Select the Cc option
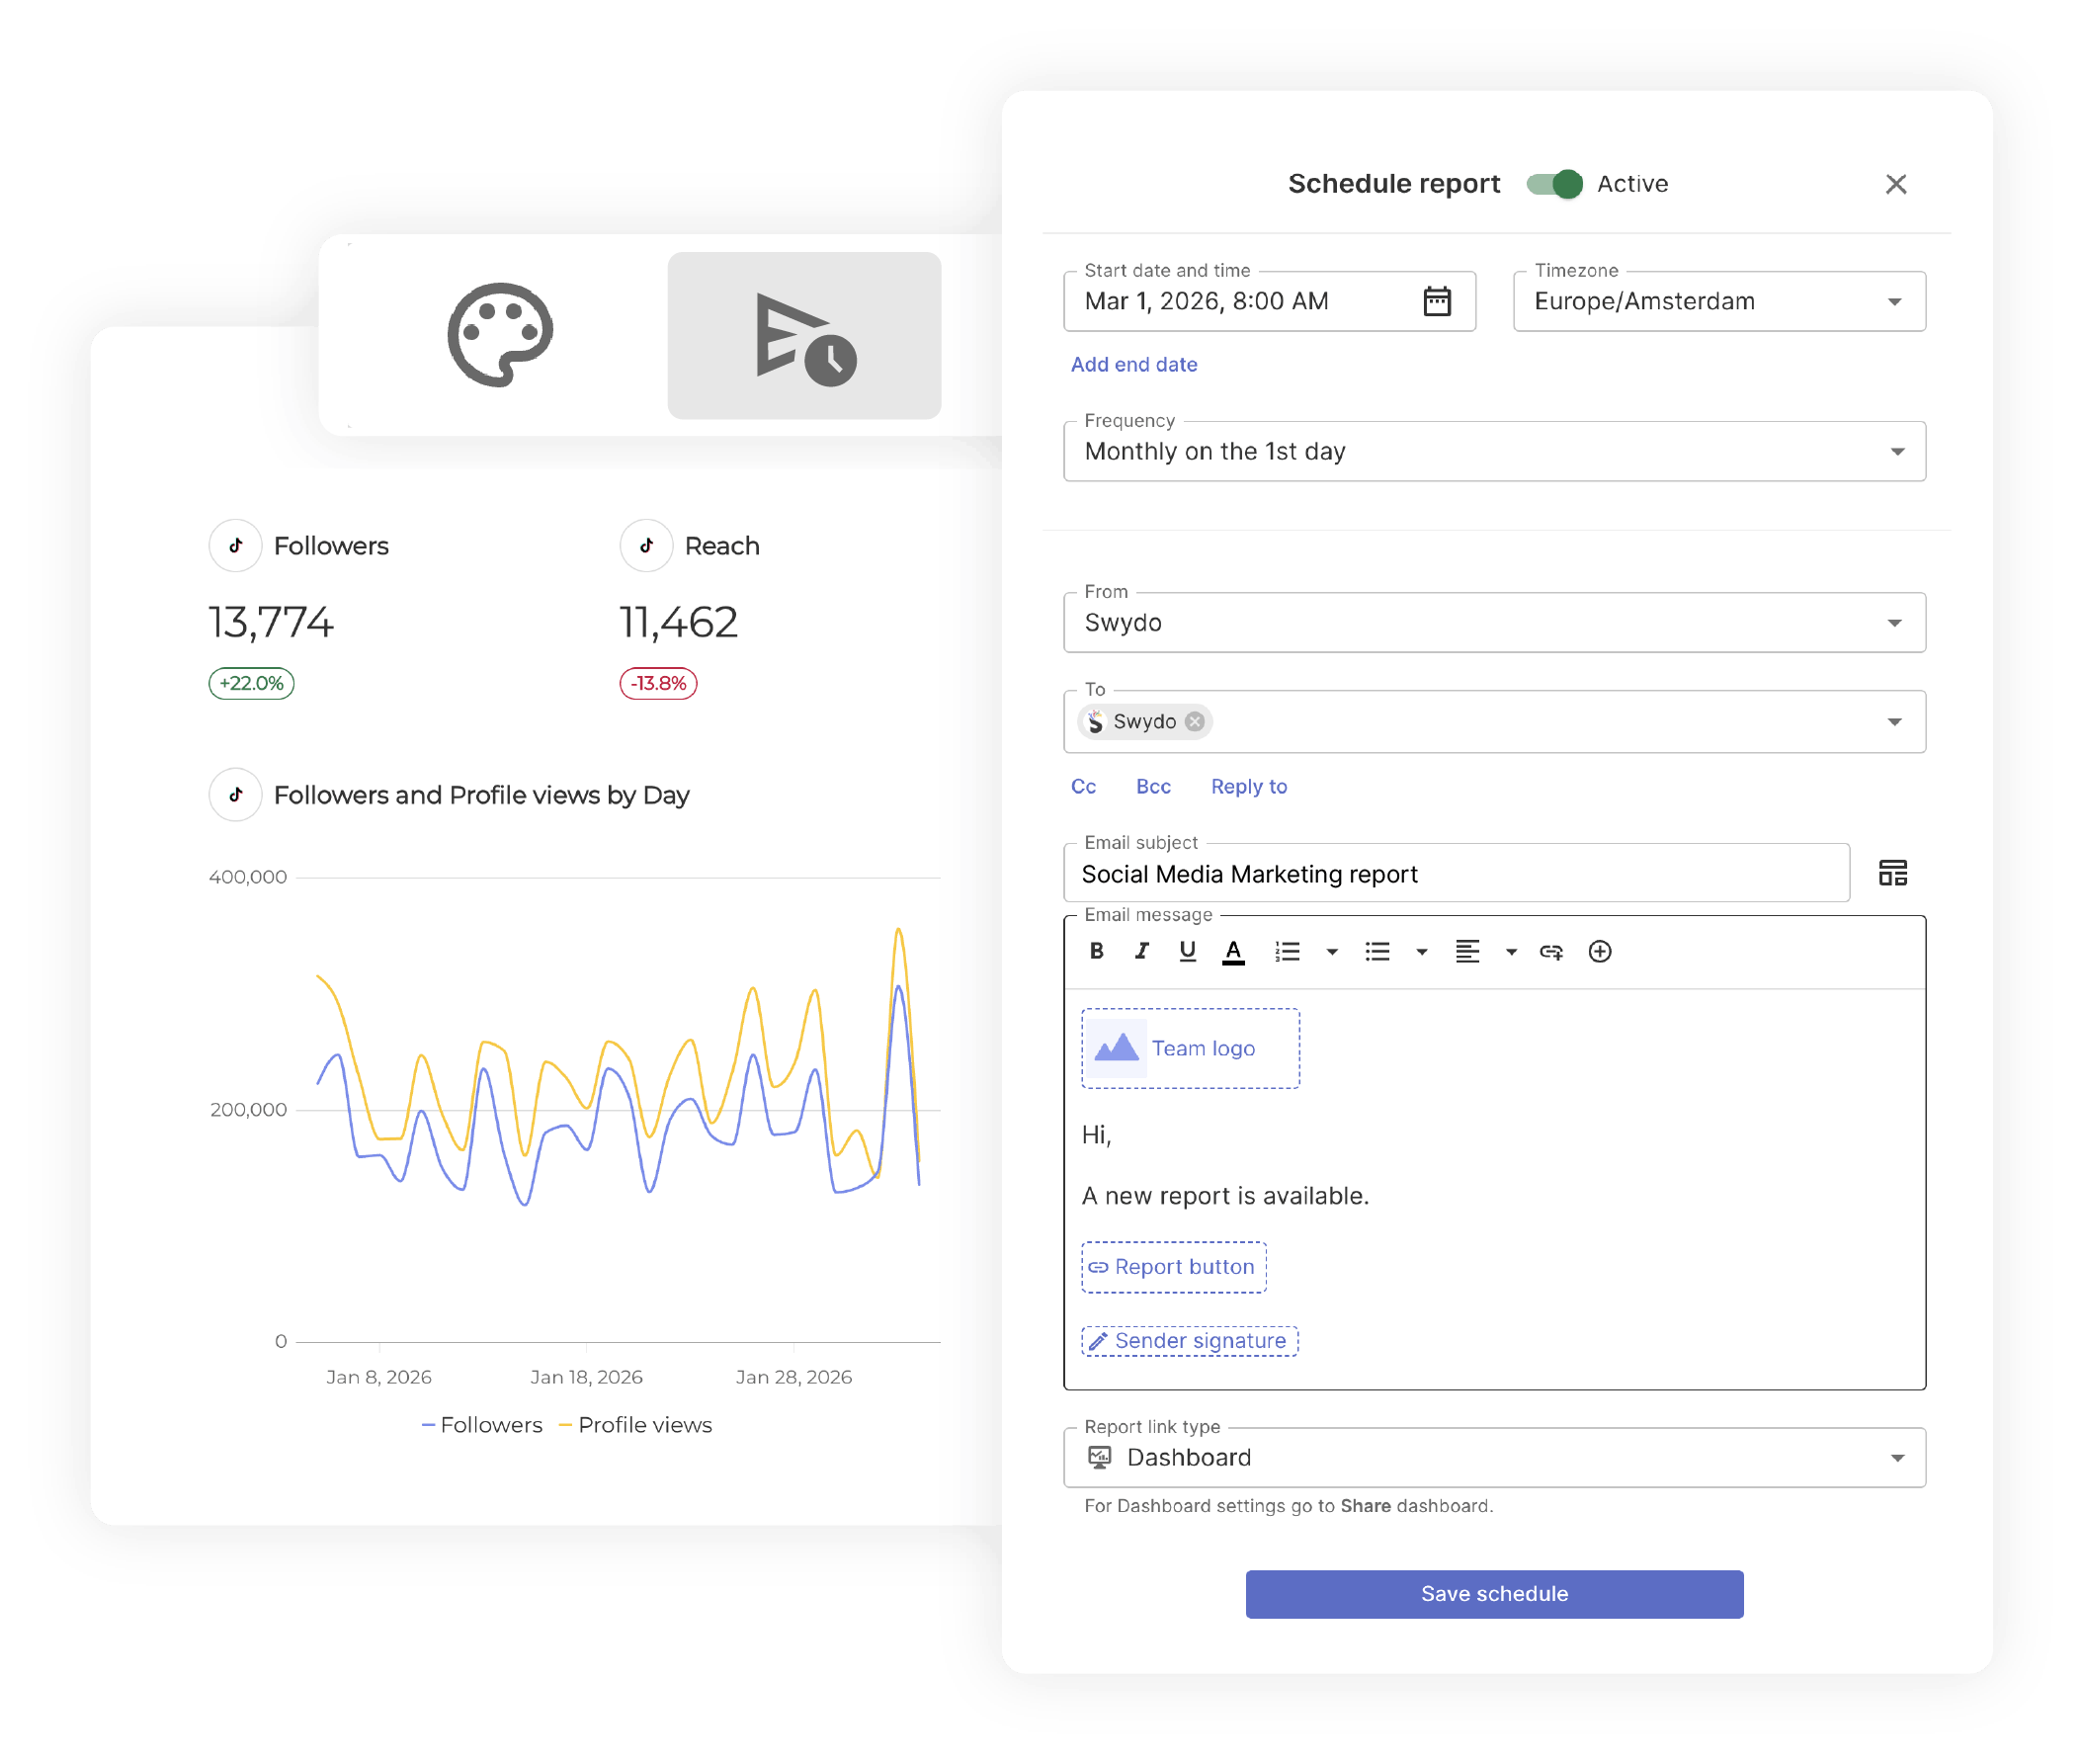2084x1764 pixels. (1083, 786)
